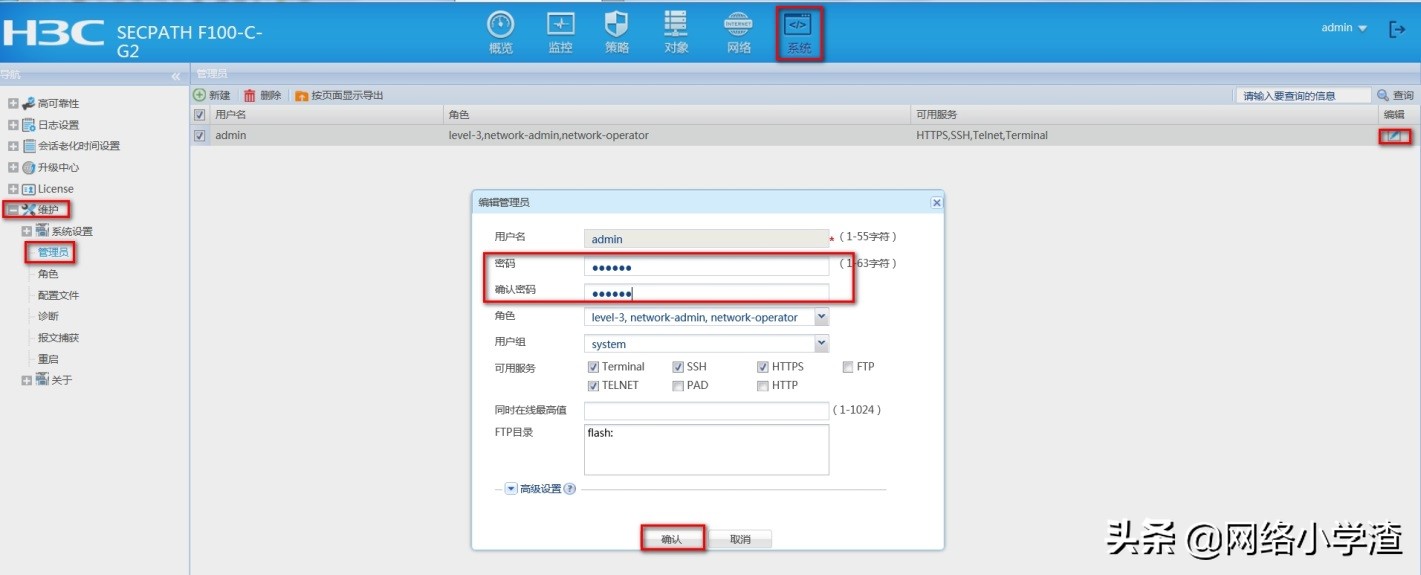Open the 网络 network globe icon
Screen dimensions: 1421x575
point(738,24)
